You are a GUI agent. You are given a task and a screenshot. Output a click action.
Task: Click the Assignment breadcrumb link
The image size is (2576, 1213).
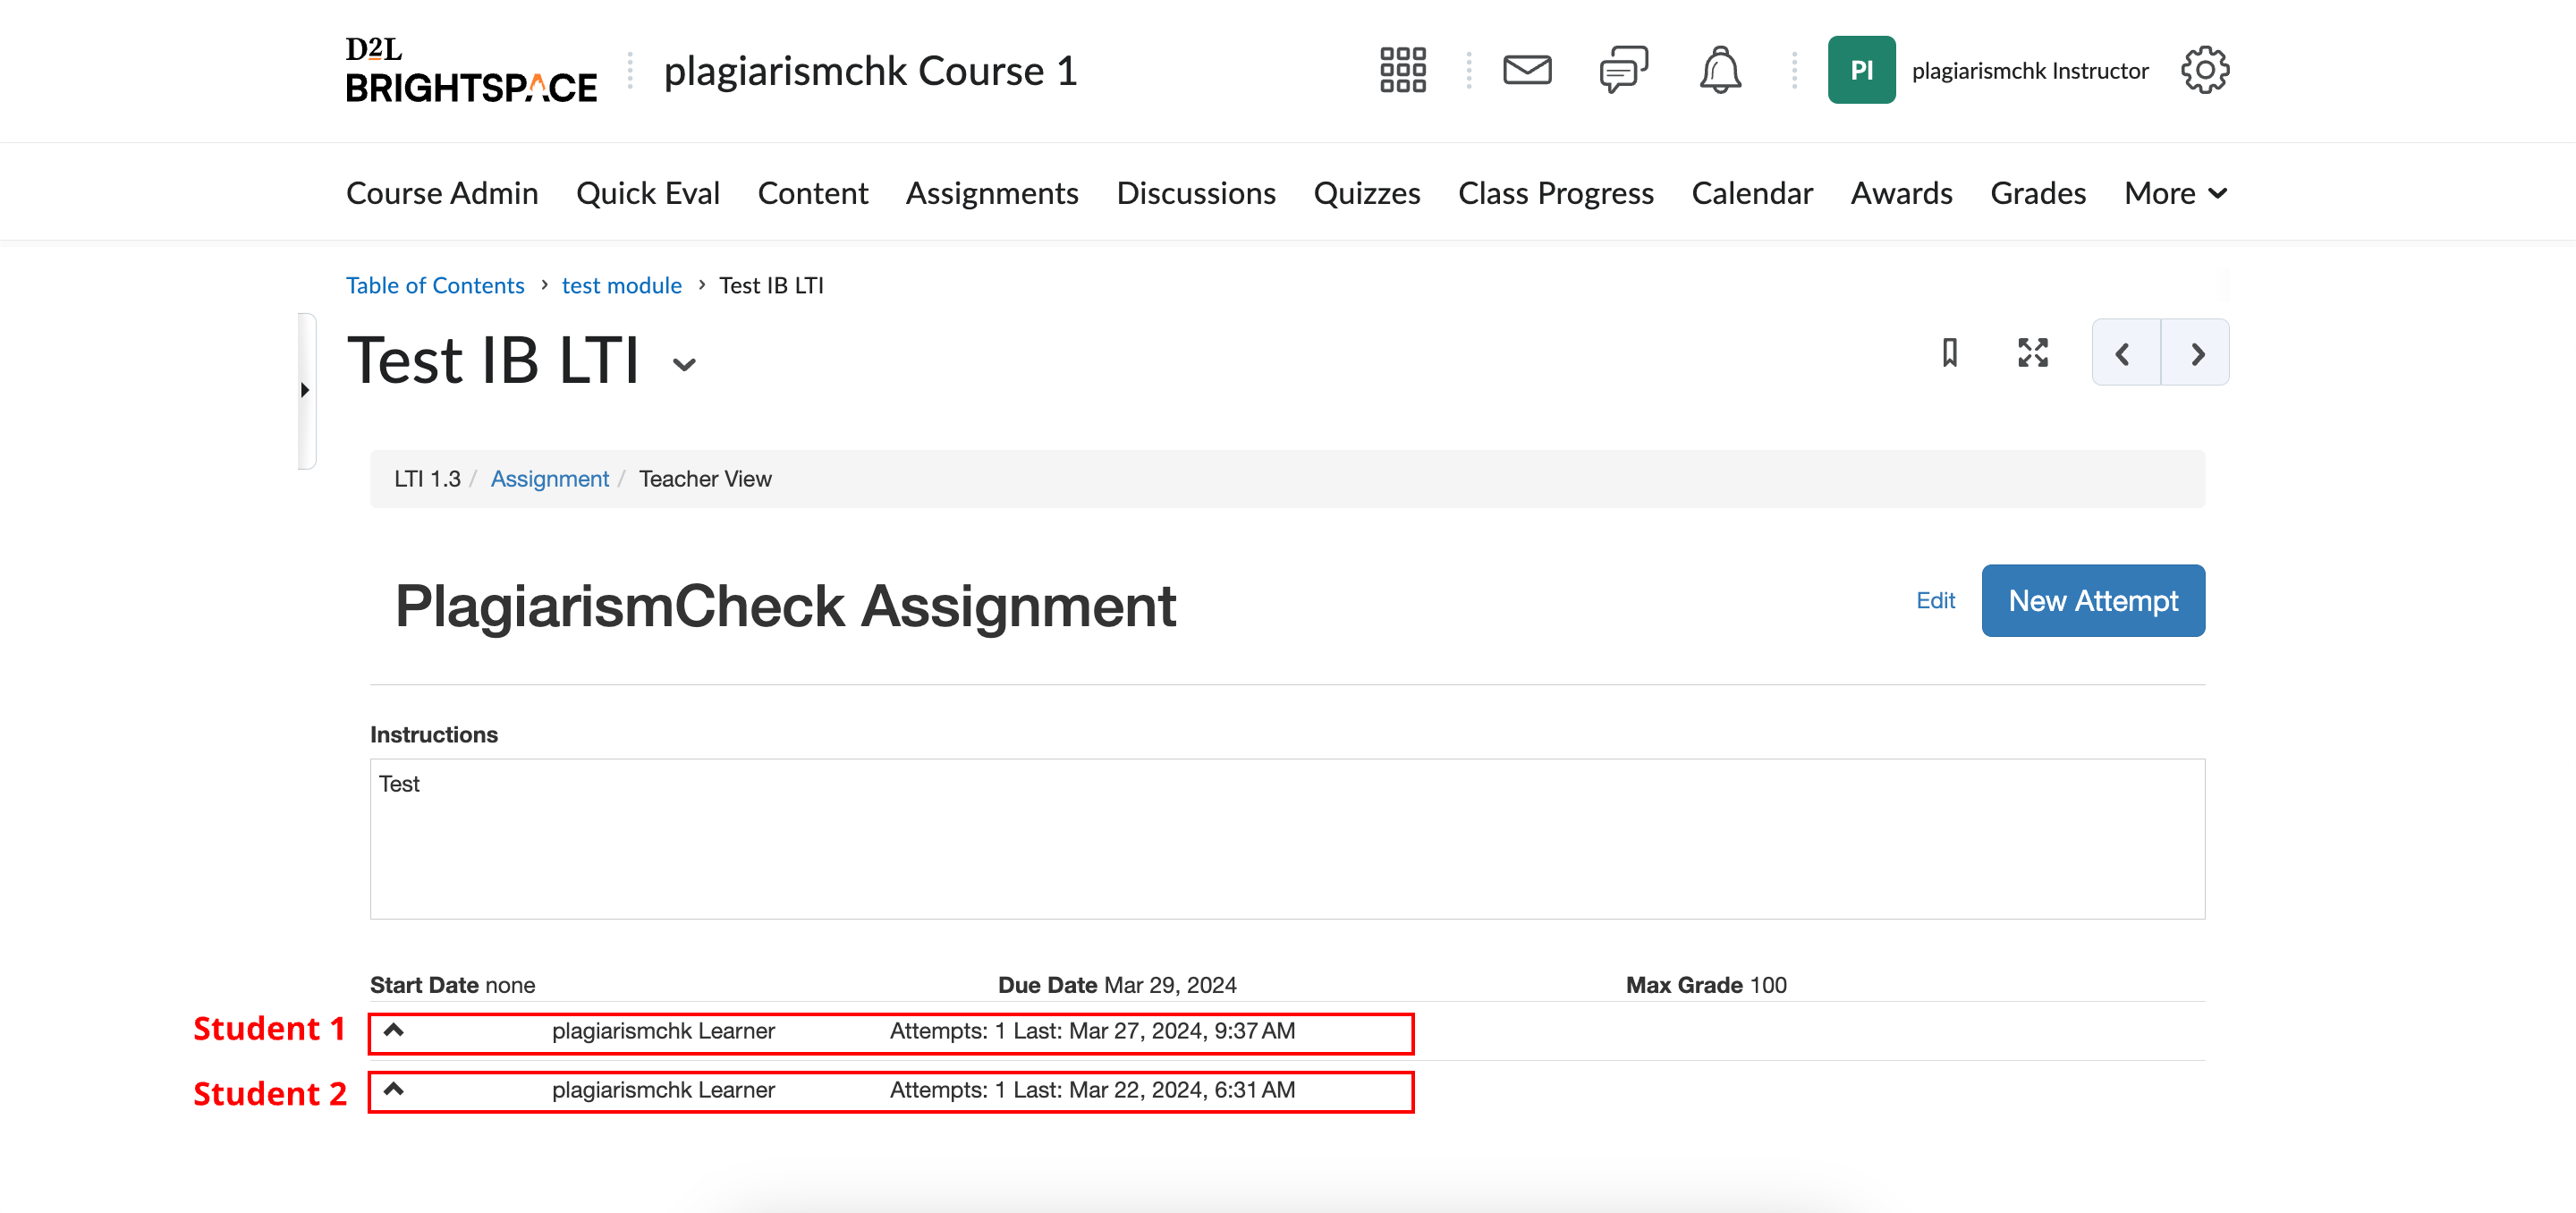click(550, 479)
